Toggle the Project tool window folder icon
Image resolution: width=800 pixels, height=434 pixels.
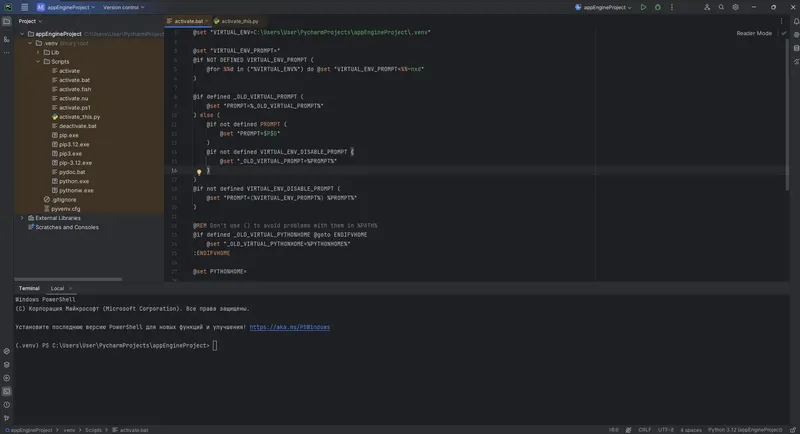pyautogui.click(x=7, y=21)
